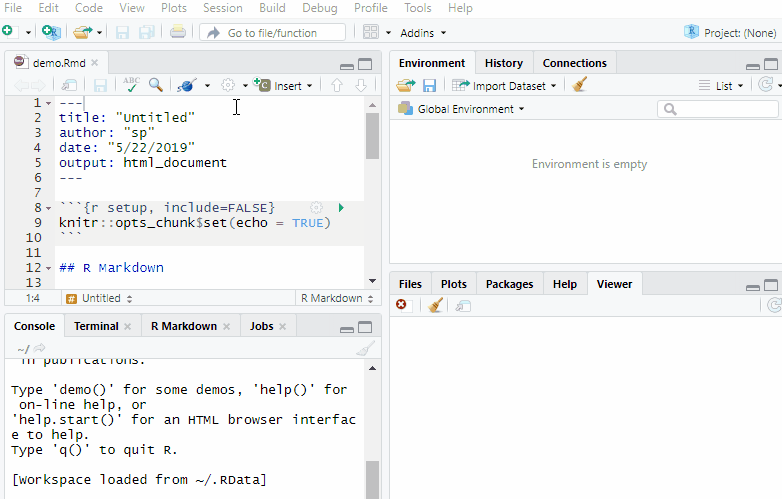Viewport: 782px width, 499px height.
Task: Click the Open File folder icon
Action: [82, 32]
